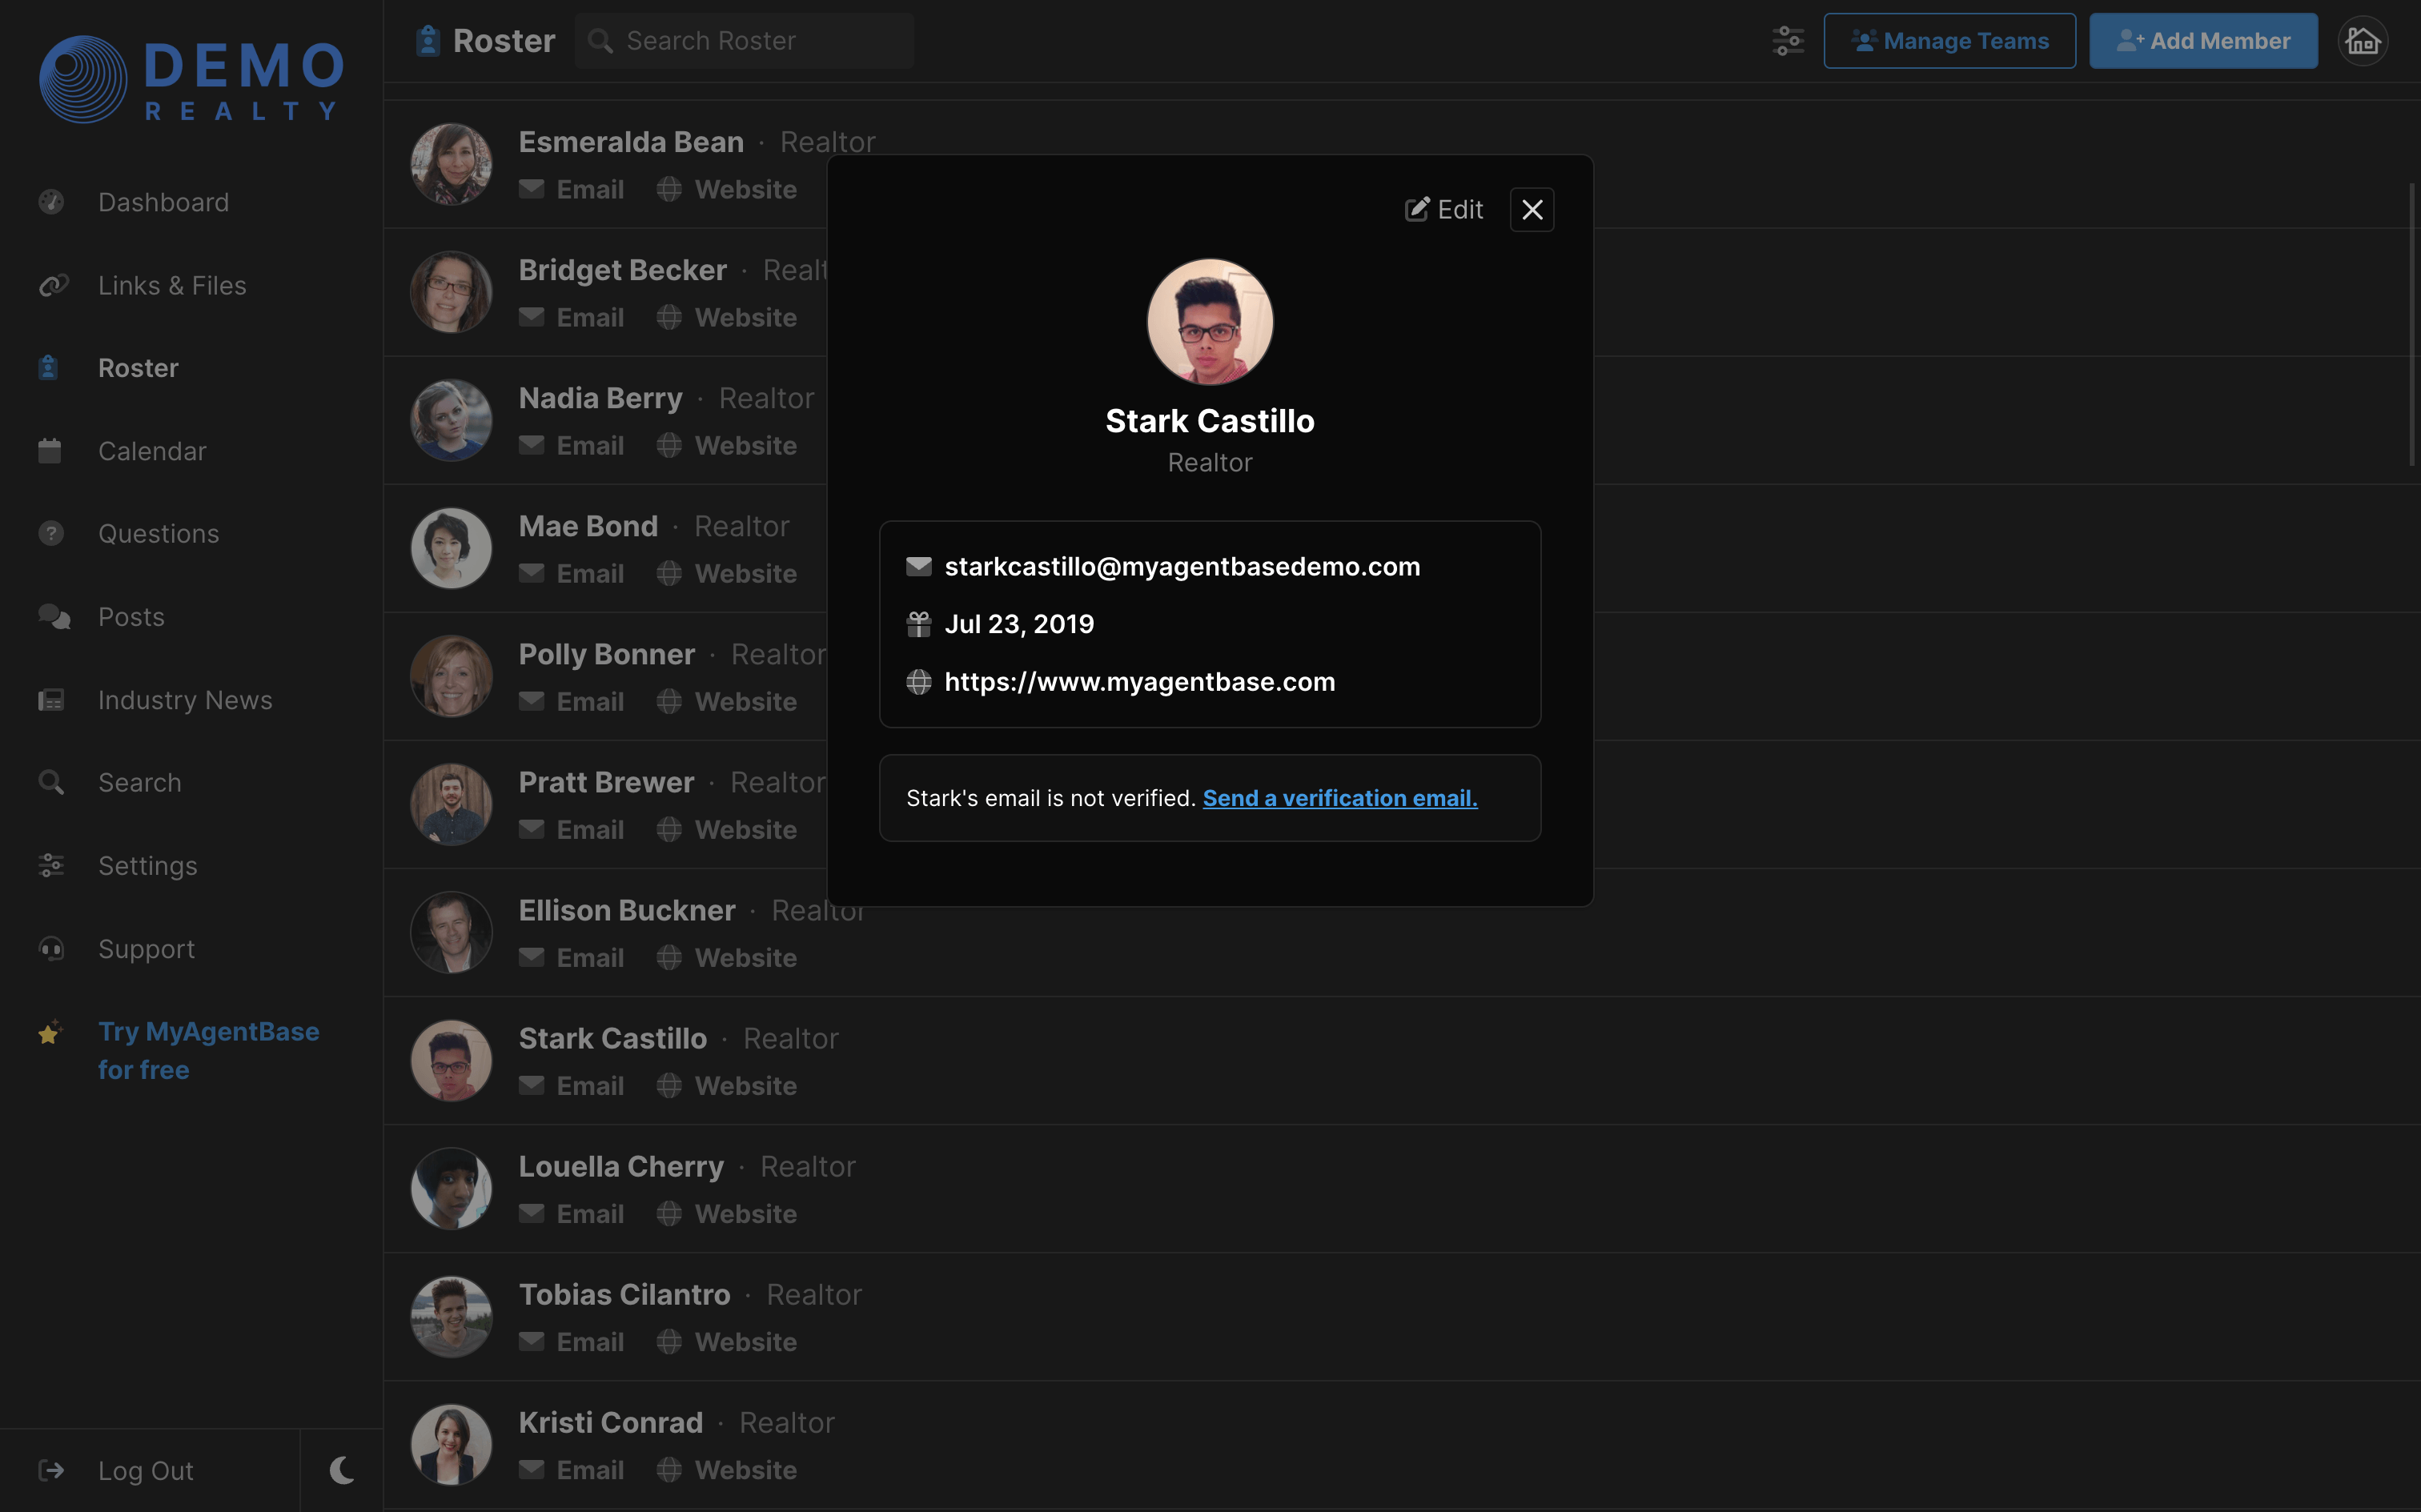Click Send a verification email link

coord(1339,798)
